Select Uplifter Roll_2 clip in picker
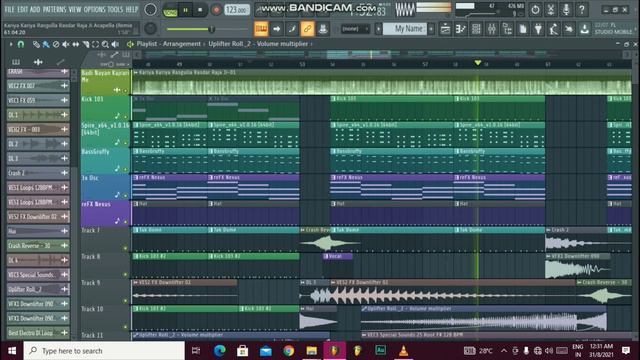640x360 pixels. (x=38, y=289)
